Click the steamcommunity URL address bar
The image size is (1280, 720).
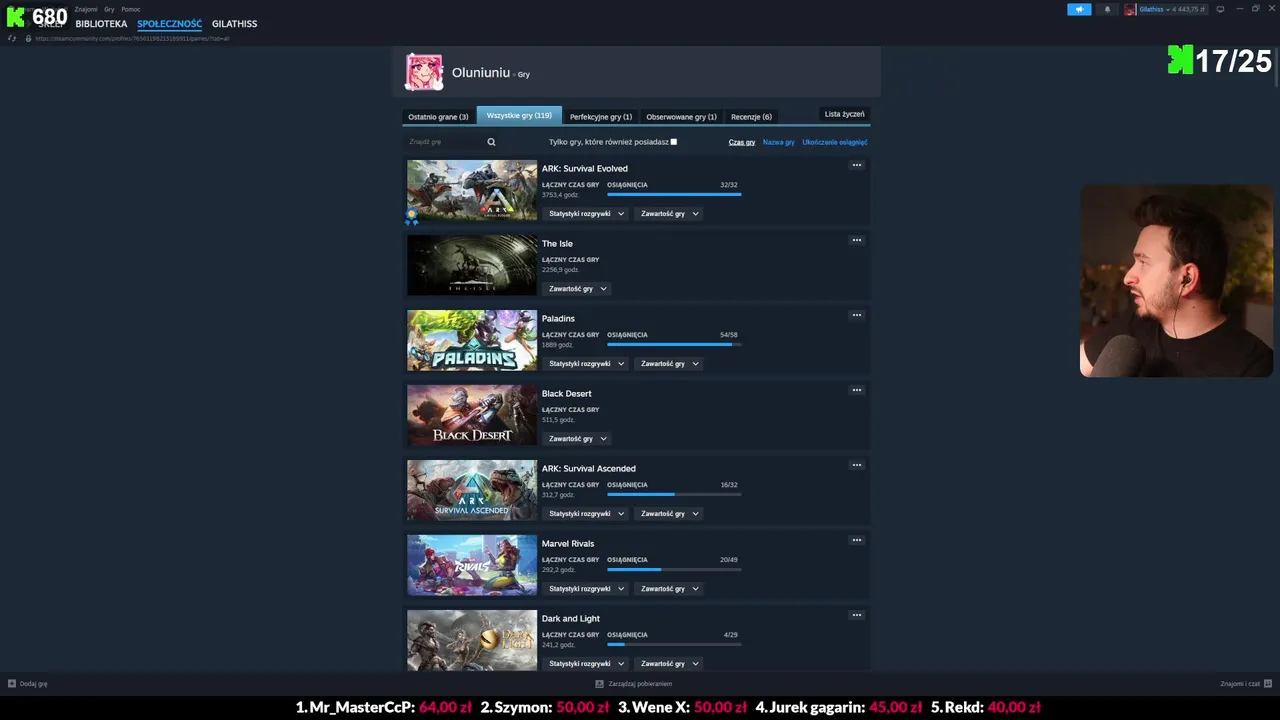point(132,38)
